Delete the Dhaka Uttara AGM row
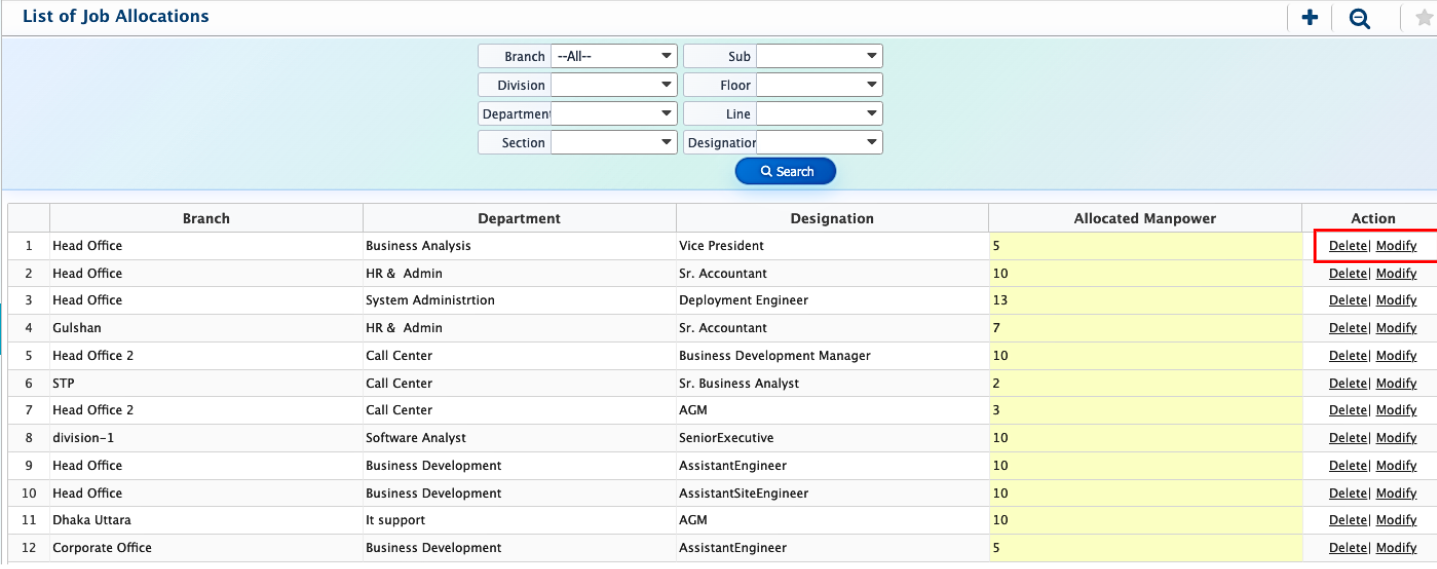1437x569 pixels. (1347, 520)
